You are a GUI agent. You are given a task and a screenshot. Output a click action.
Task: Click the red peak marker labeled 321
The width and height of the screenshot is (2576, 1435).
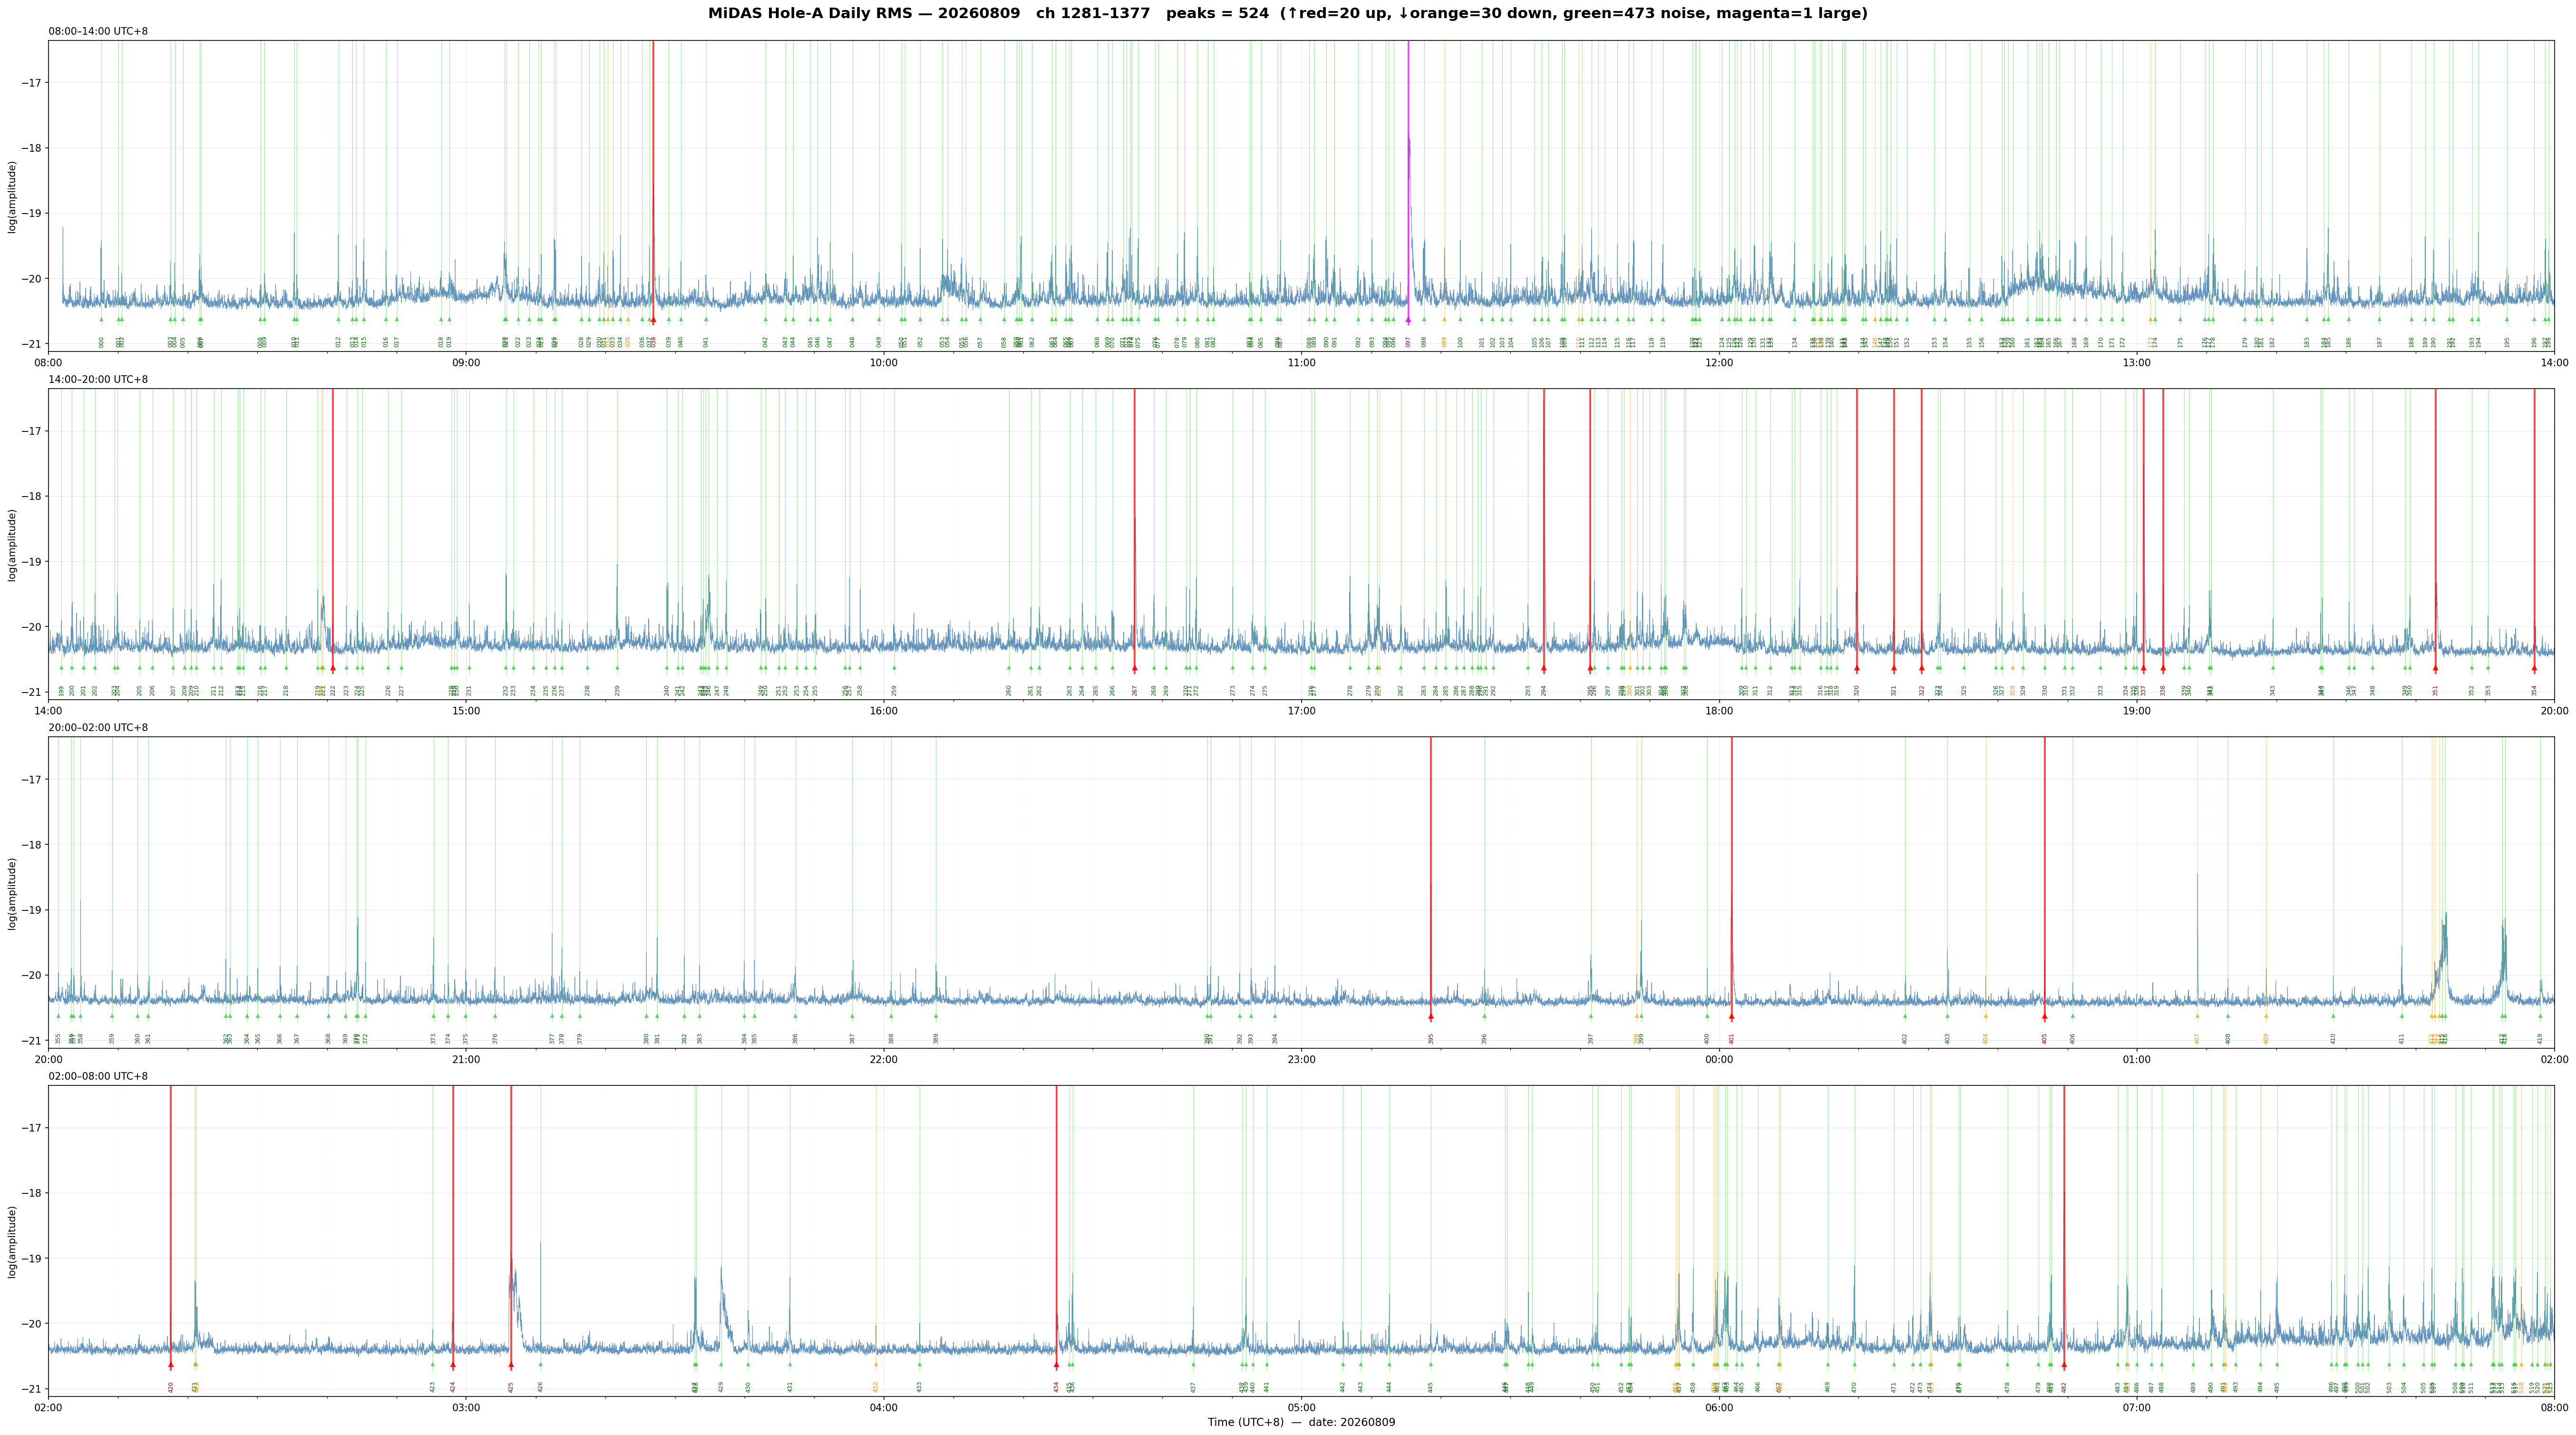point(1894,668)
